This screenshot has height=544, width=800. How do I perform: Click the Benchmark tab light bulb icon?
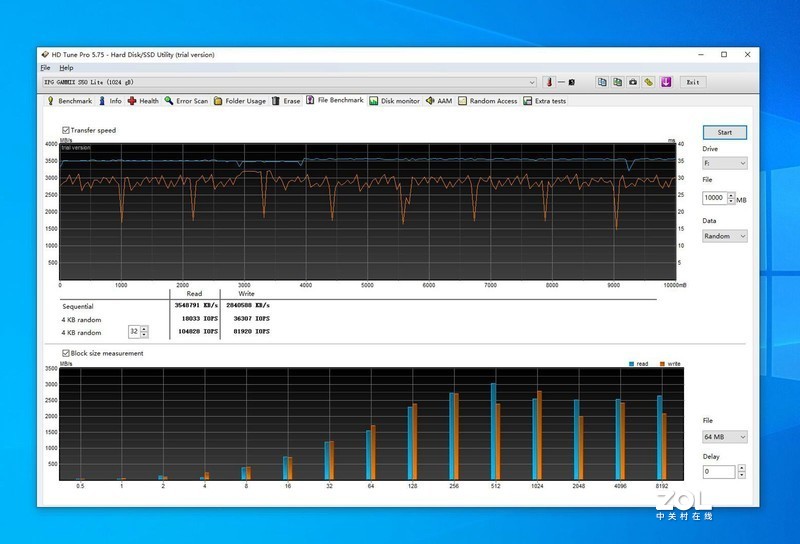coord(51,101)
